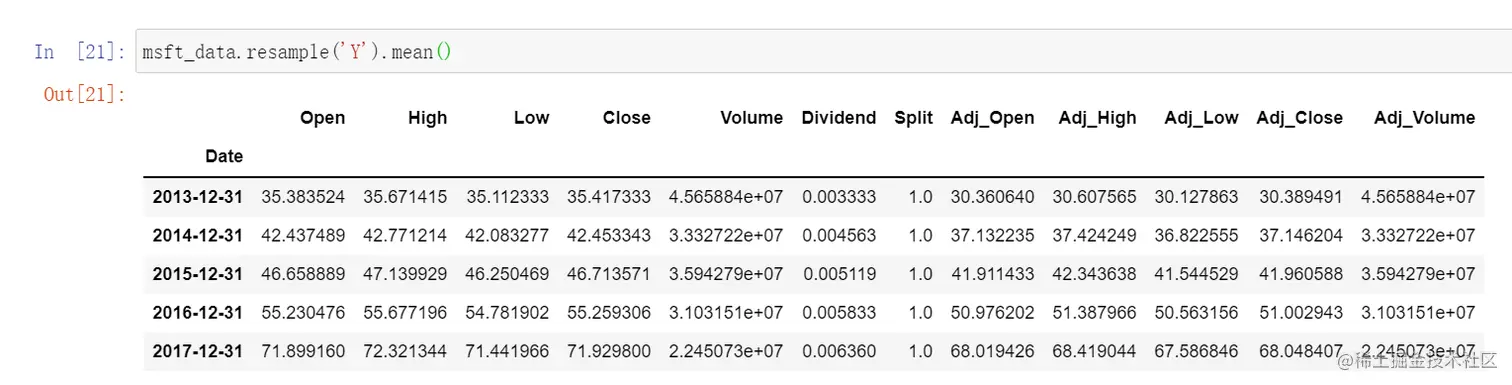1512x385 pixels.
Task: Click the Low column header
Action: [x=531, y=118]
